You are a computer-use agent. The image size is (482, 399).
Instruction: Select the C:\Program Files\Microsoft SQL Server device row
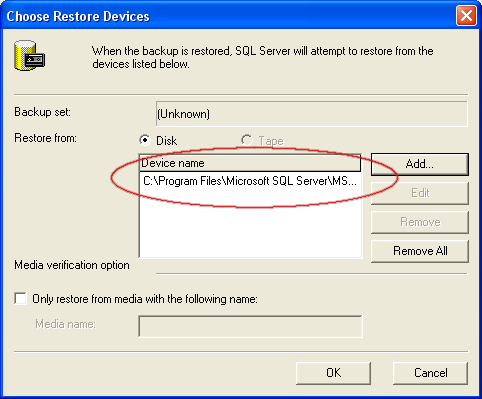(250, 181)
